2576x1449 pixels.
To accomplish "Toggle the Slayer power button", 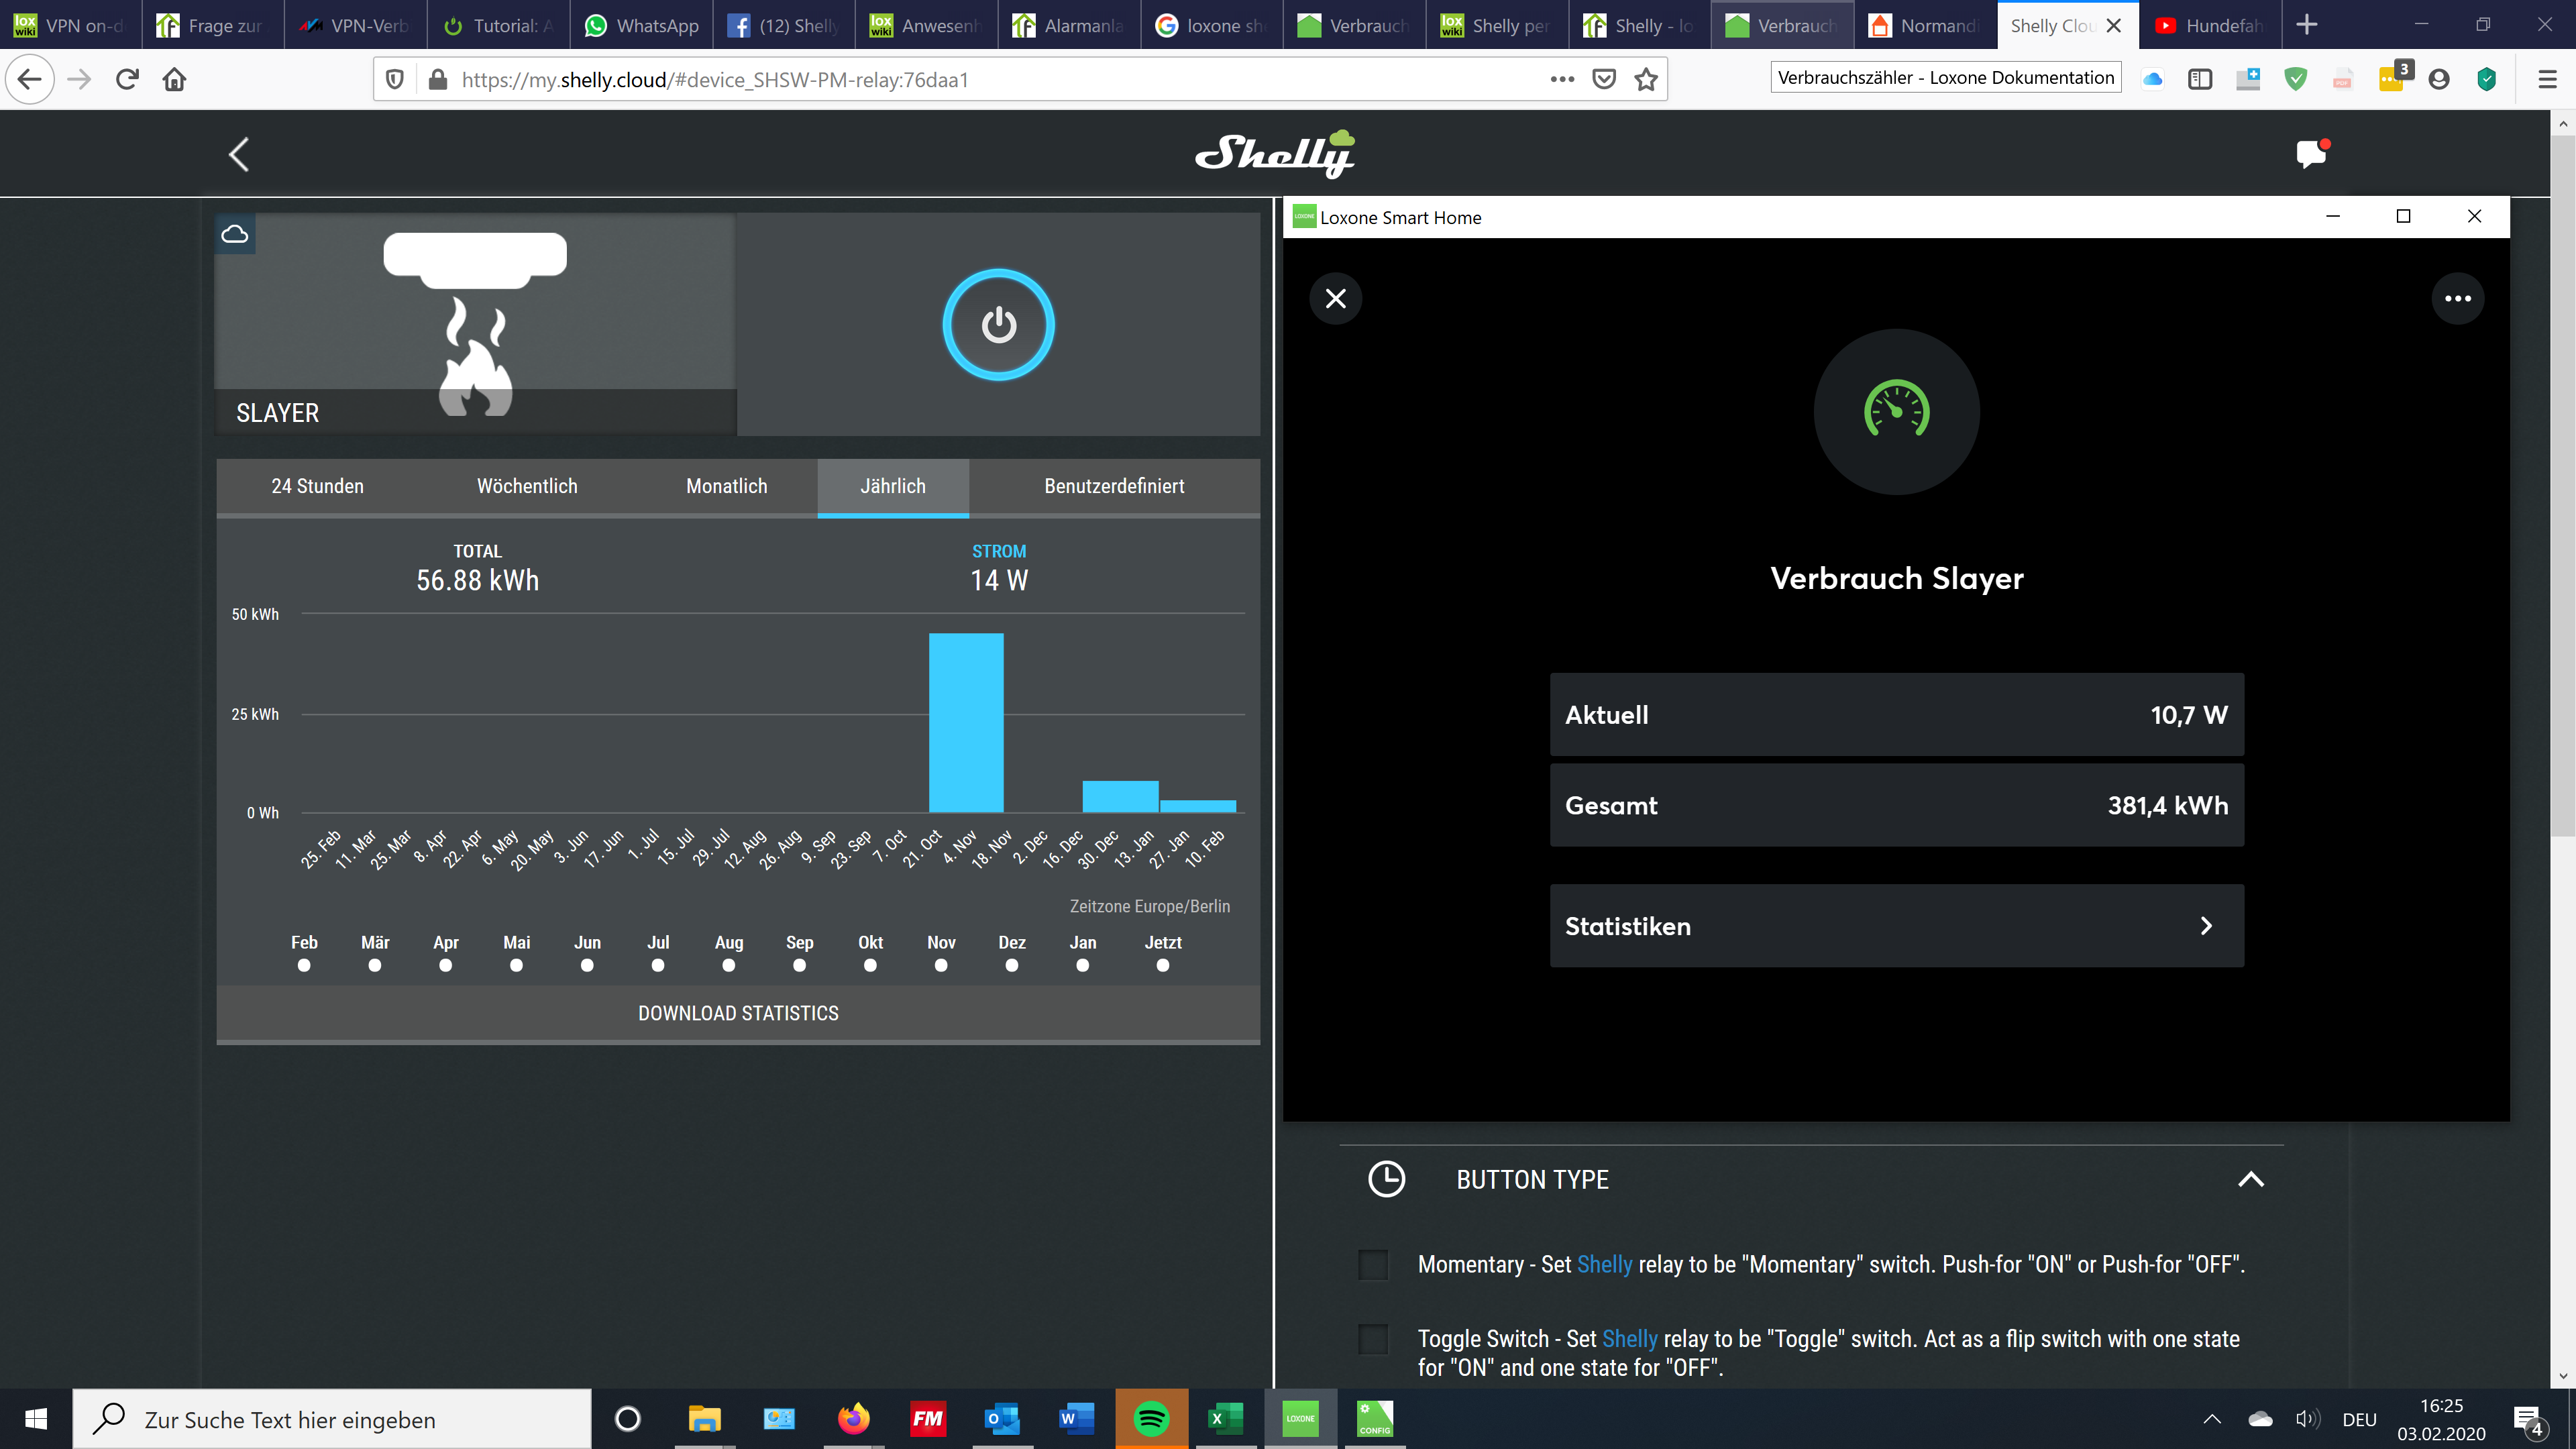I will 998,325.
